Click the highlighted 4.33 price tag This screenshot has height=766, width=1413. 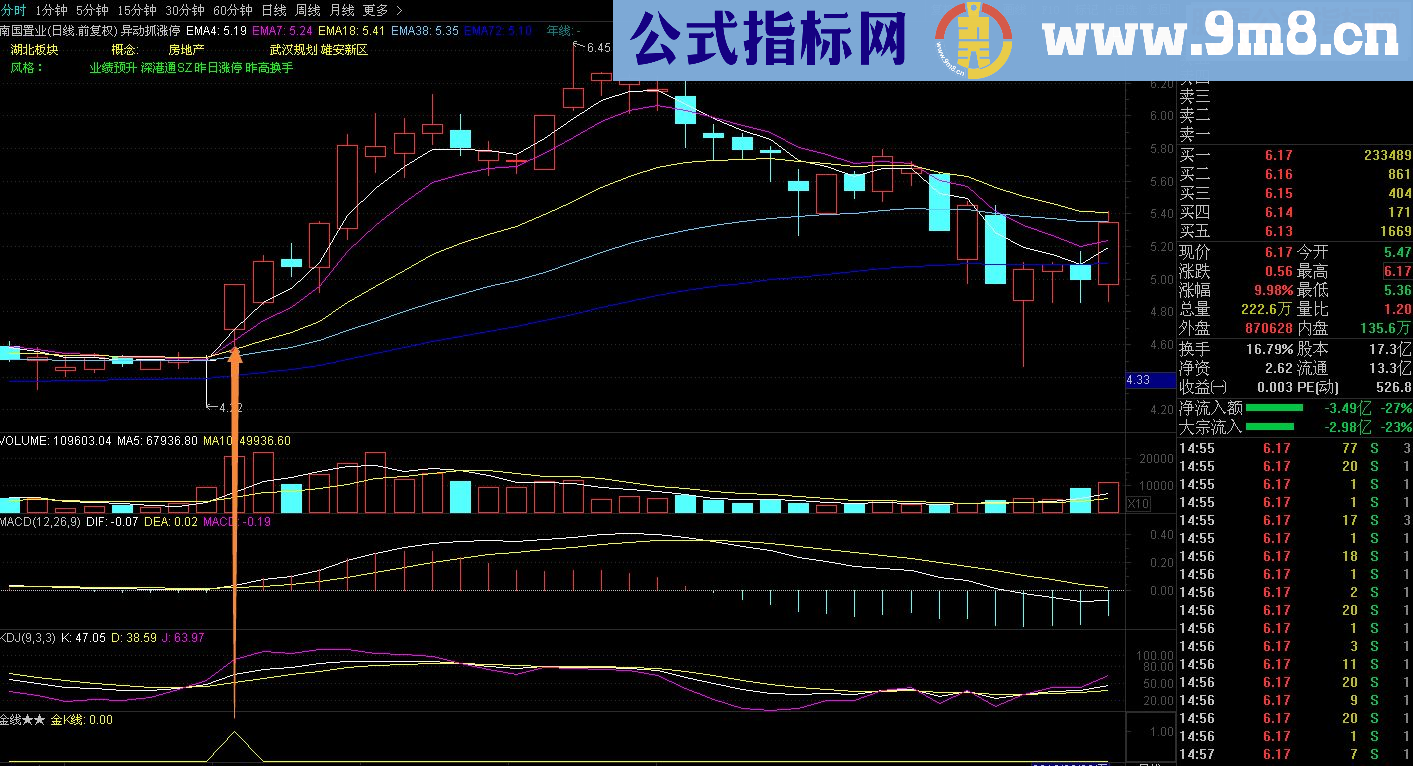pos(1148,380)
